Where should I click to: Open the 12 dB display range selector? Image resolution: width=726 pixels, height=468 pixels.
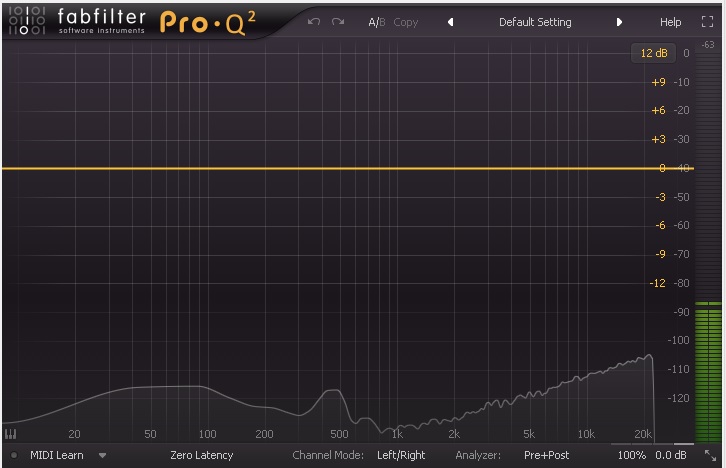click(x=654, y=53)
